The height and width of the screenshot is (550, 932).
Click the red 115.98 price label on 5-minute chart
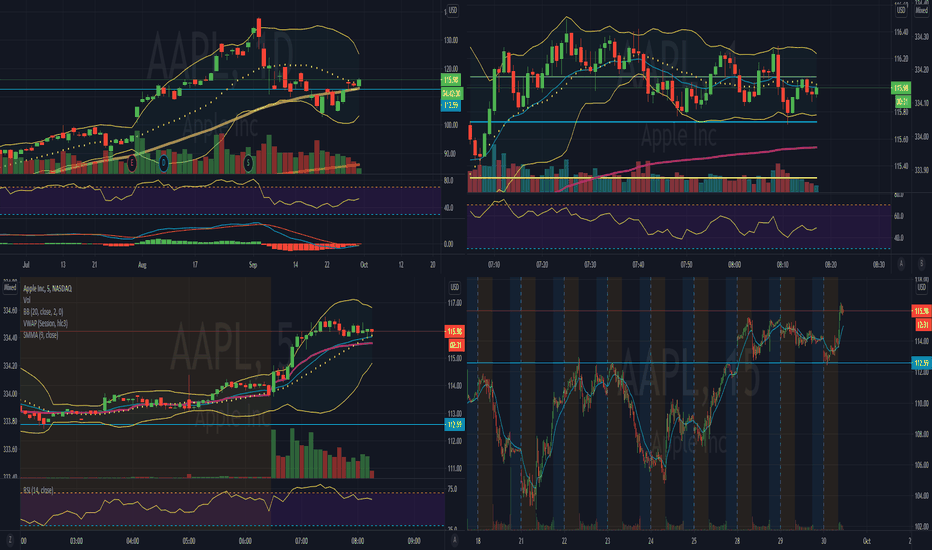click(455, 331)
